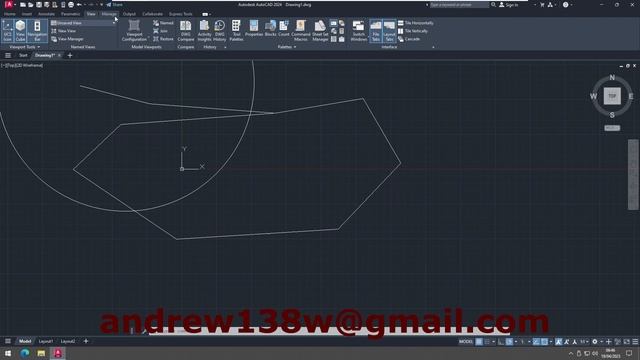Open the Properties palette
This screenshot has height=360, width=640.
point(254,29)
